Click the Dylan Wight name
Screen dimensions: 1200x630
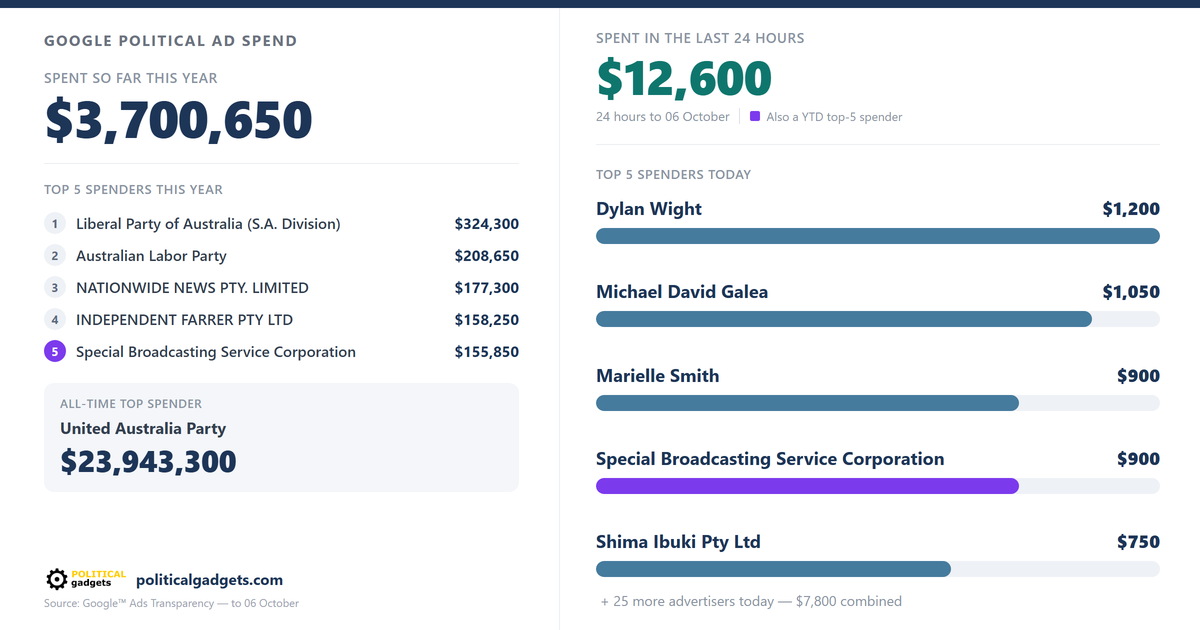click(x=649, y=209)
